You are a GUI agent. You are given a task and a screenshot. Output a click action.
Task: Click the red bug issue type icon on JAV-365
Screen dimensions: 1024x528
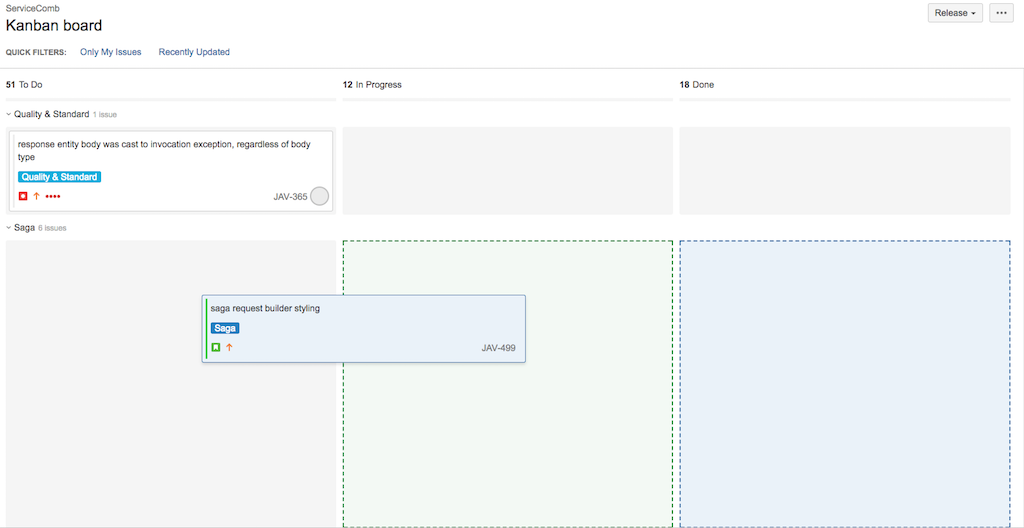click(x=23, y=196)
